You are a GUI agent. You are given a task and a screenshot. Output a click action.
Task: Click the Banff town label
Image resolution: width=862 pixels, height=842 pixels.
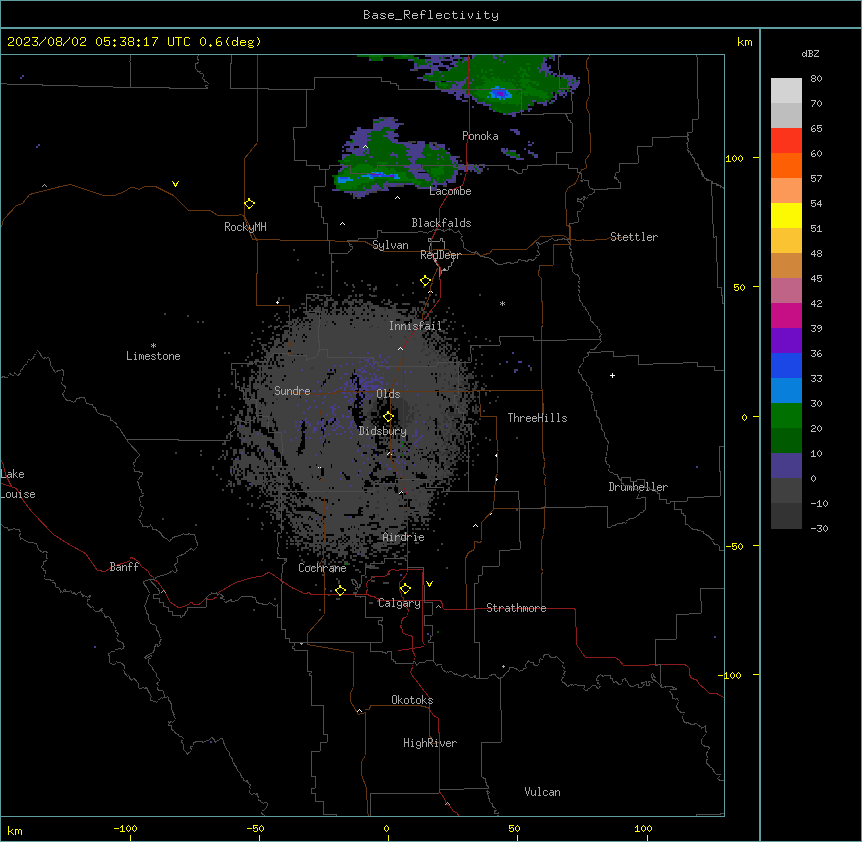pos(124,567)
